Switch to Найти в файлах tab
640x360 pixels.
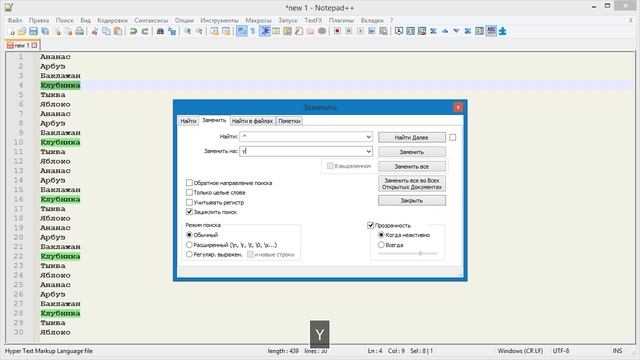tap(252, 121)
